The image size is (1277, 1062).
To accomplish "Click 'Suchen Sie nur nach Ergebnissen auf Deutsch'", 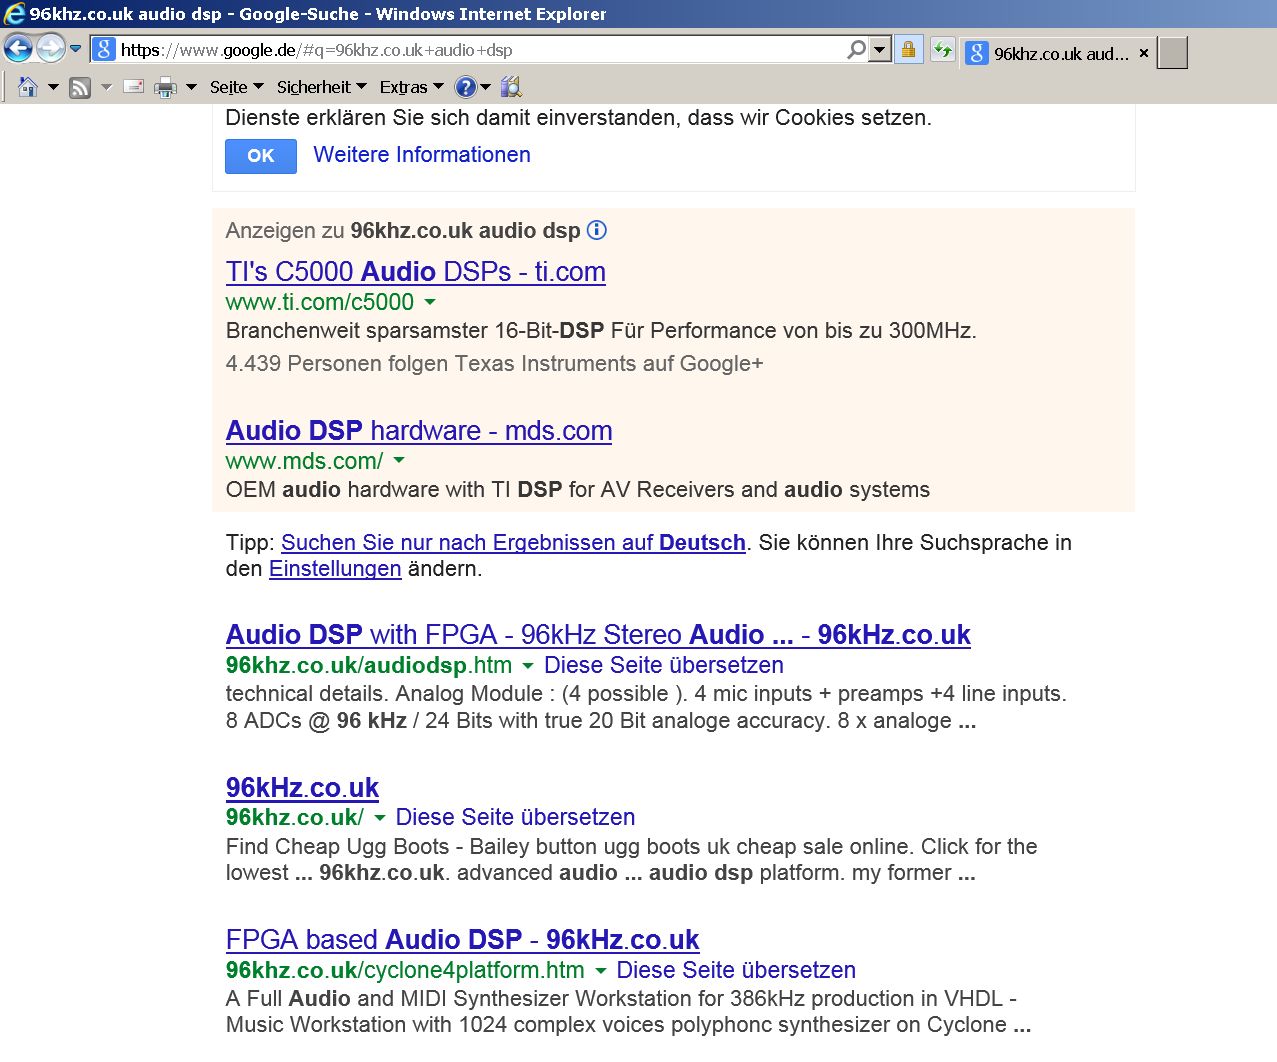I will point(514,543).
